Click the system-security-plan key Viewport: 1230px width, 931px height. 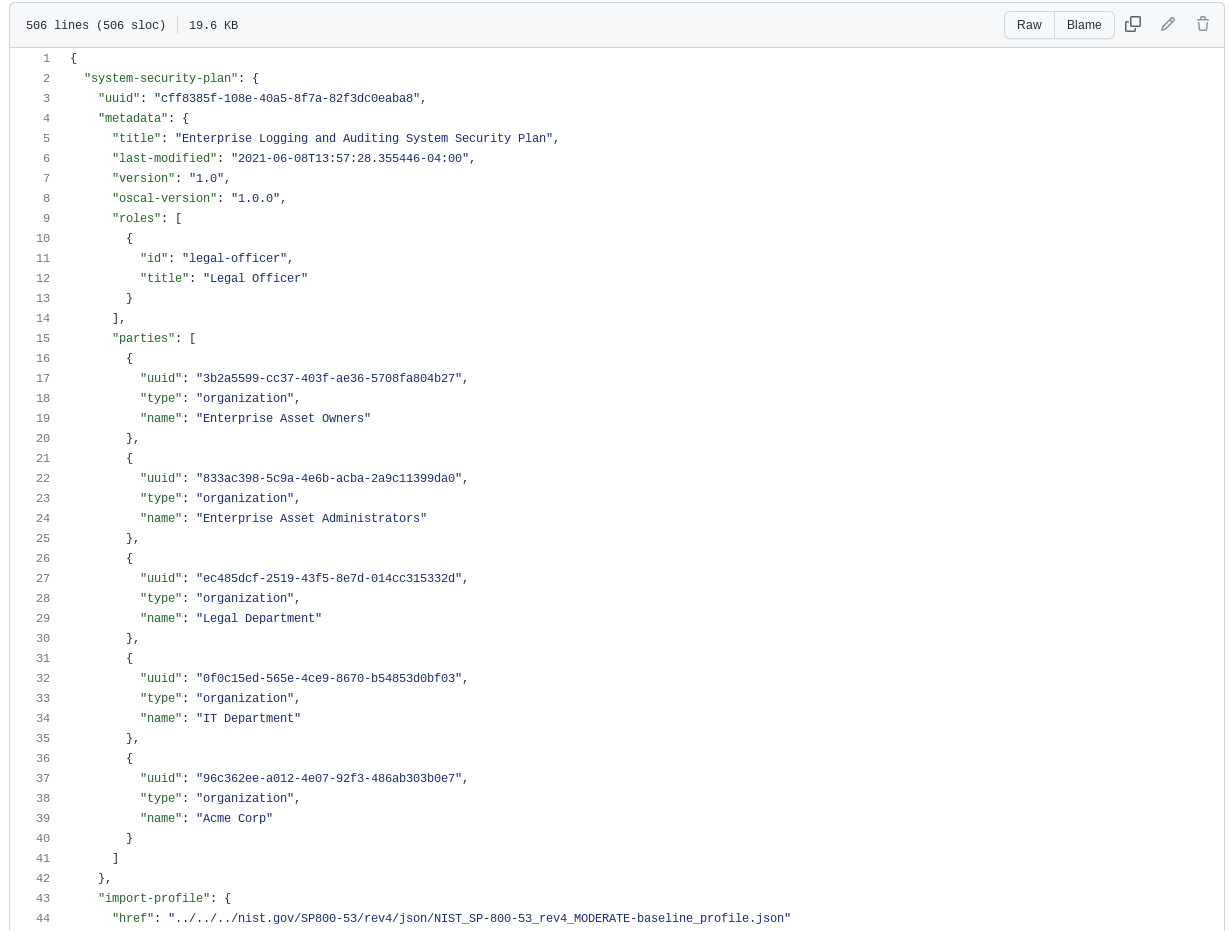click(160, 78)
